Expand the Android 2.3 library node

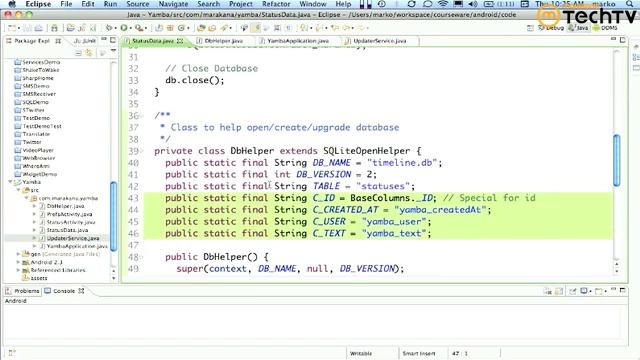pos(18,262)
